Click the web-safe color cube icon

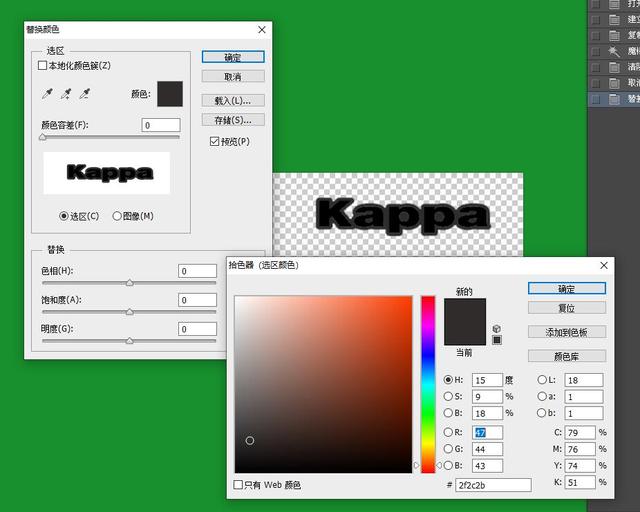pyautogui.click(x=496, y=329)
